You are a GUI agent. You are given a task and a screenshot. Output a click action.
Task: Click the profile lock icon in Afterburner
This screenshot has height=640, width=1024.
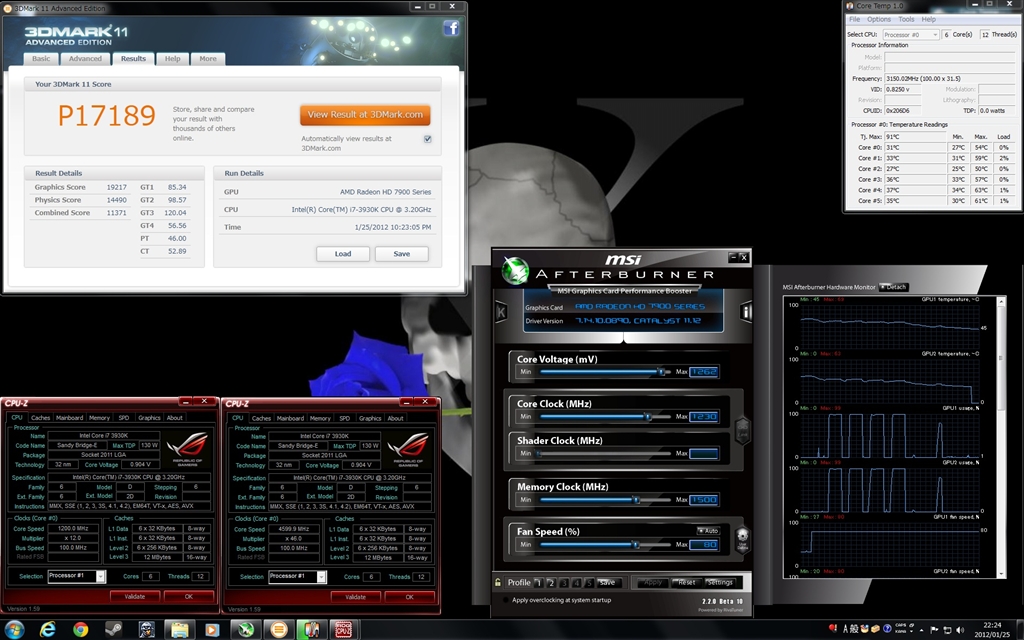coord(498,583)
